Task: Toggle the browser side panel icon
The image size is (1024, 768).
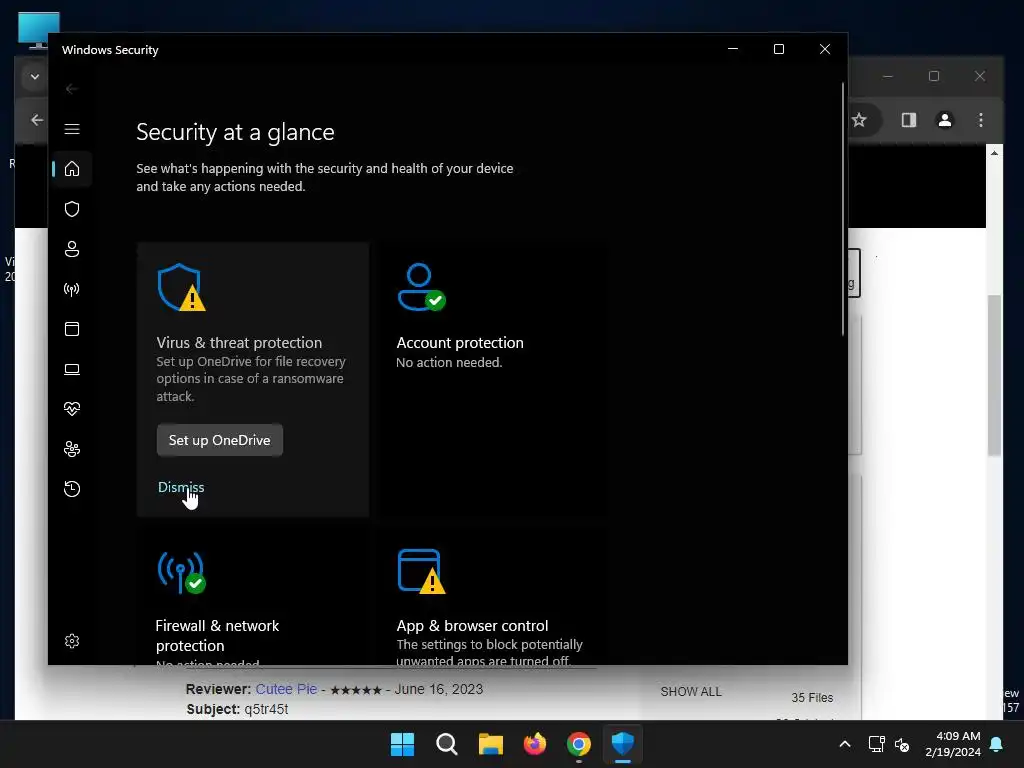Action: [908, 120]
